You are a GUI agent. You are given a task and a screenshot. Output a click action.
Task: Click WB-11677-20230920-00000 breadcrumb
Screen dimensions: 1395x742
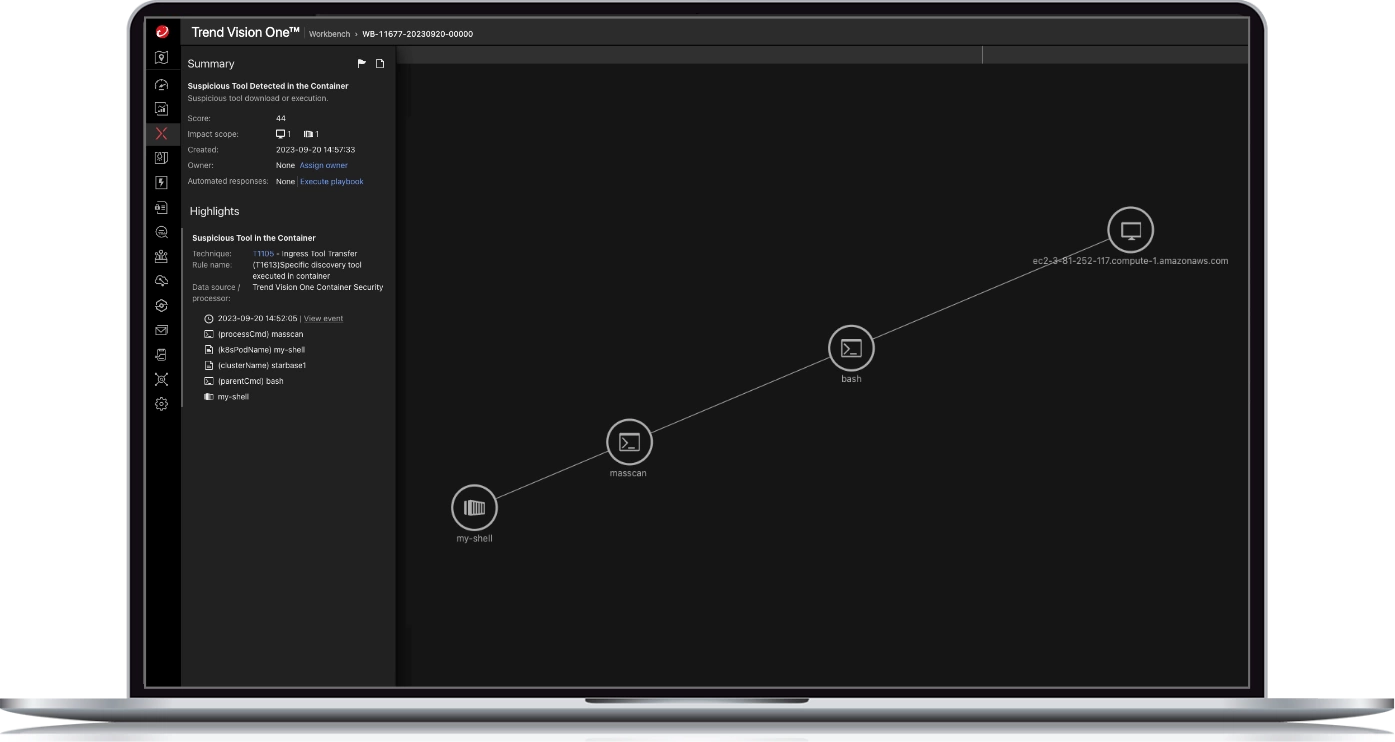click(x=418, y=34)
